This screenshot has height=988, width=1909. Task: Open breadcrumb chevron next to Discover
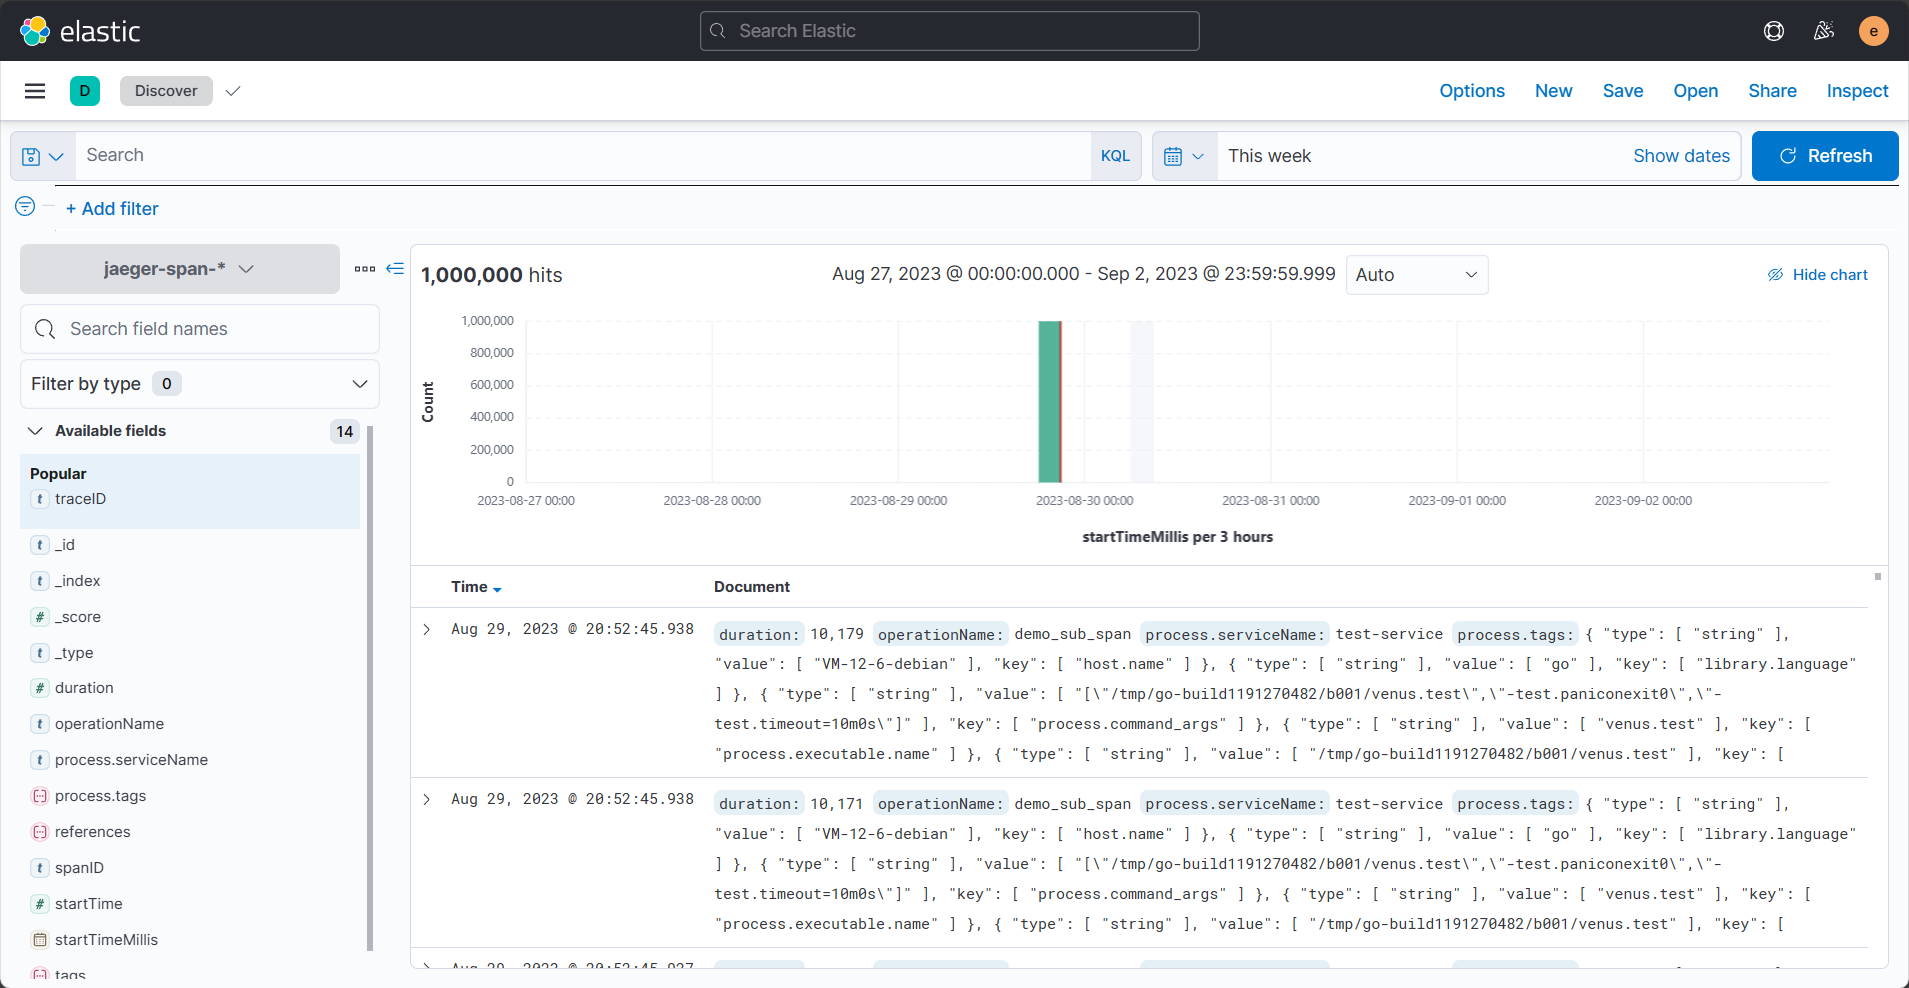pos(233,91)
